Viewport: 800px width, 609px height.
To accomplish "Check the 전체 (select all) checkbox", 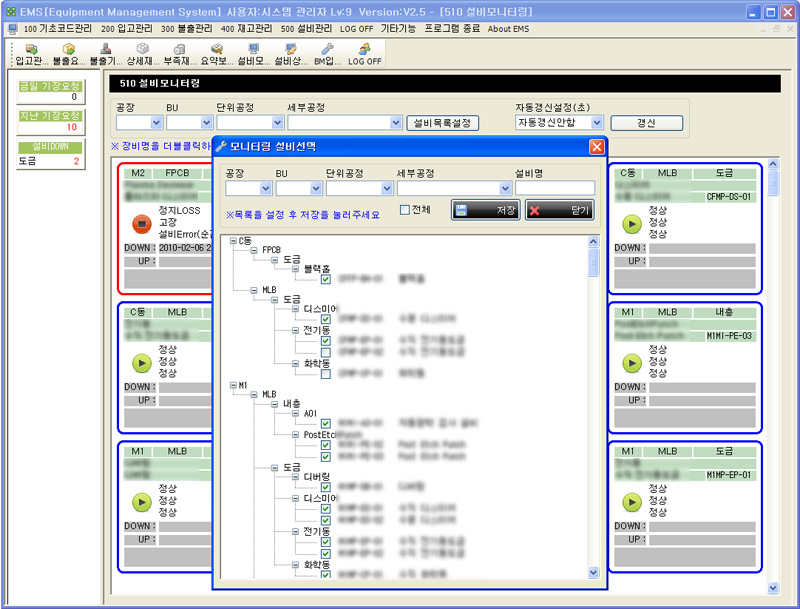I will (x=404, y=210).
